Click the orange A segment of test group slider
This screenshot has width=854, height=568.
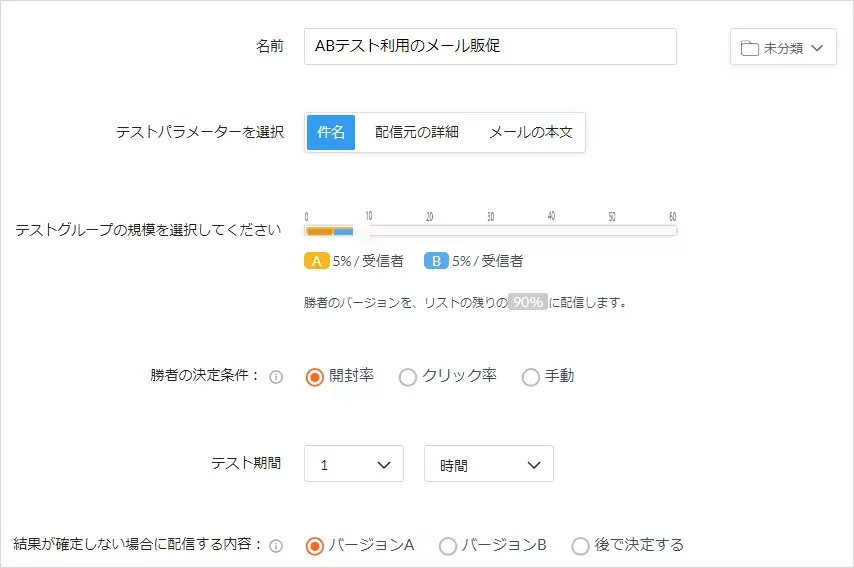pos(320,231)
